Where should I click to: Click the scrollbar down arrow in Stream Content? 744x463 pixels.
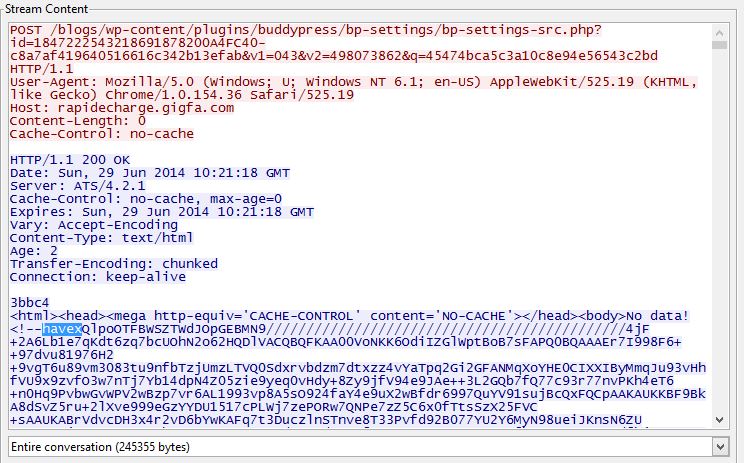(719, 420)
